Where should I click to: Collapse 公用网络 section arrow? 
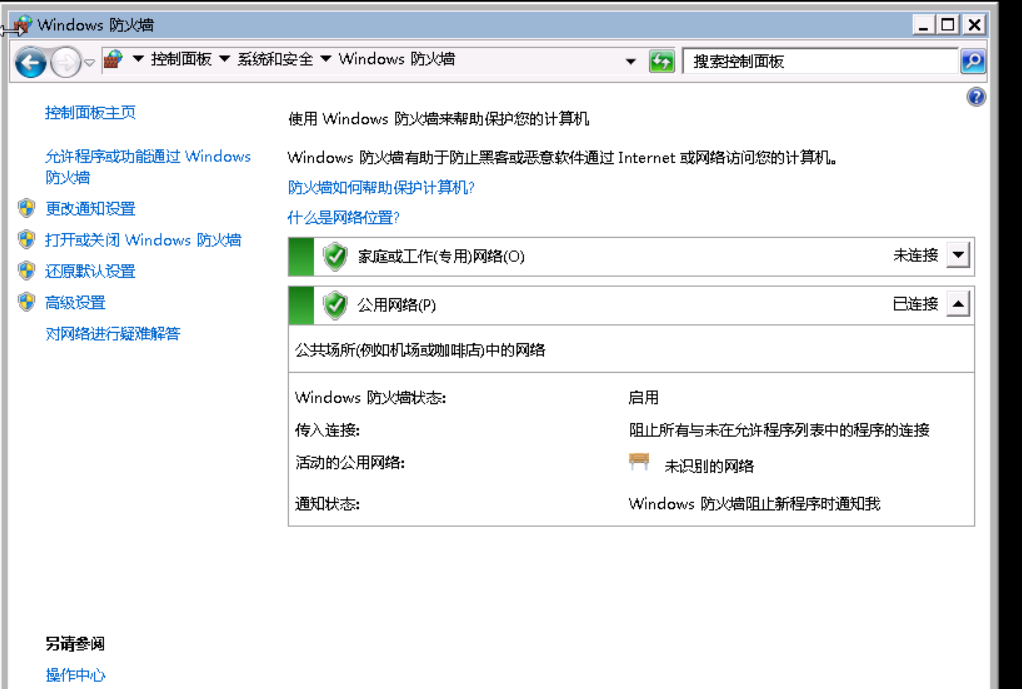click(x=958, y=304)
